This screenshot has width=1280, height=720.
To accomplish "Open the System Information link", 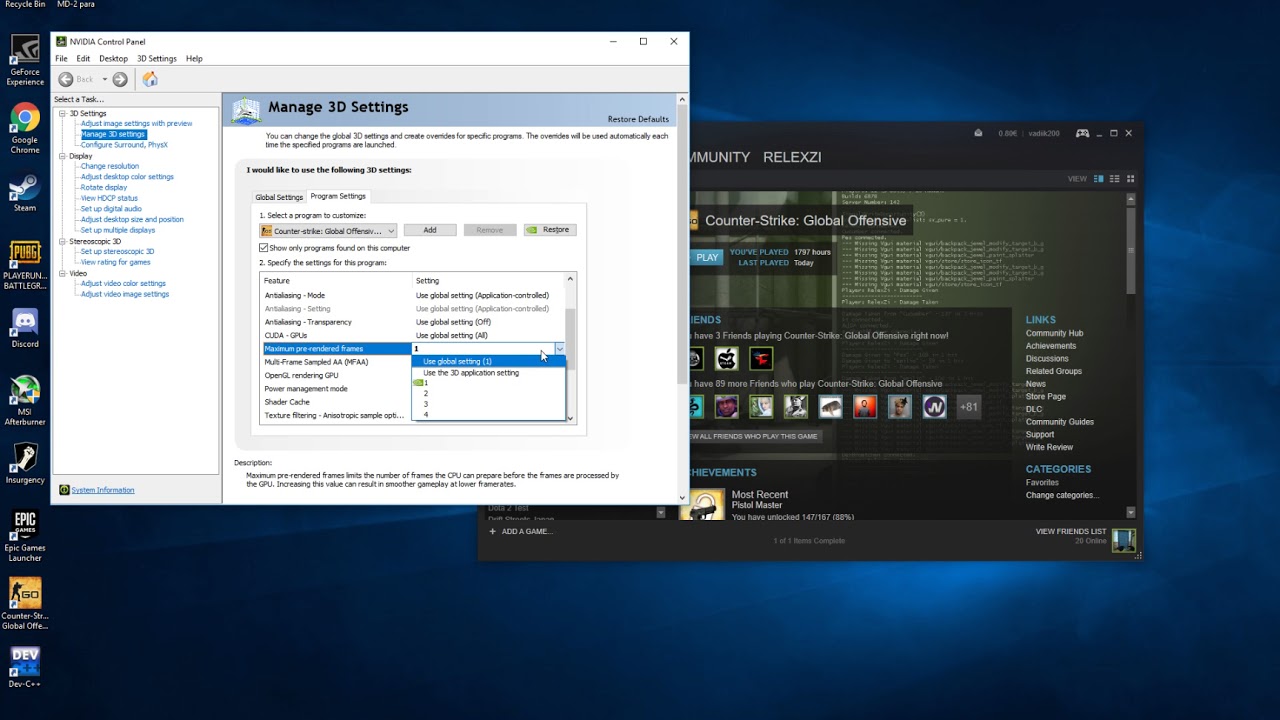I will (102, 490).
